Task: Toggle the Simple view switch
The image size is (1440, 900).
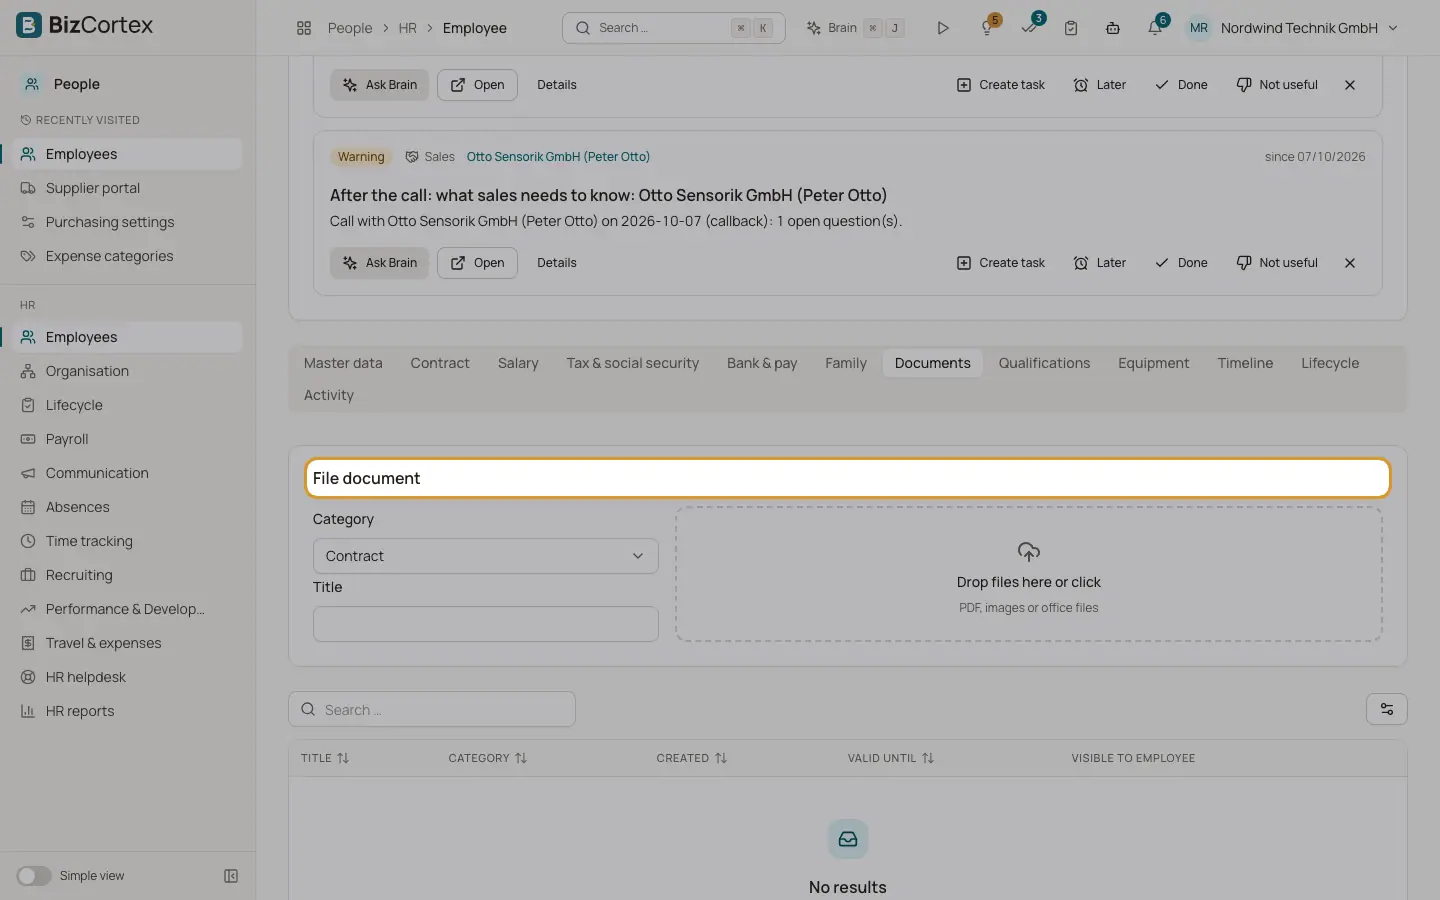Action: [33, 876]
